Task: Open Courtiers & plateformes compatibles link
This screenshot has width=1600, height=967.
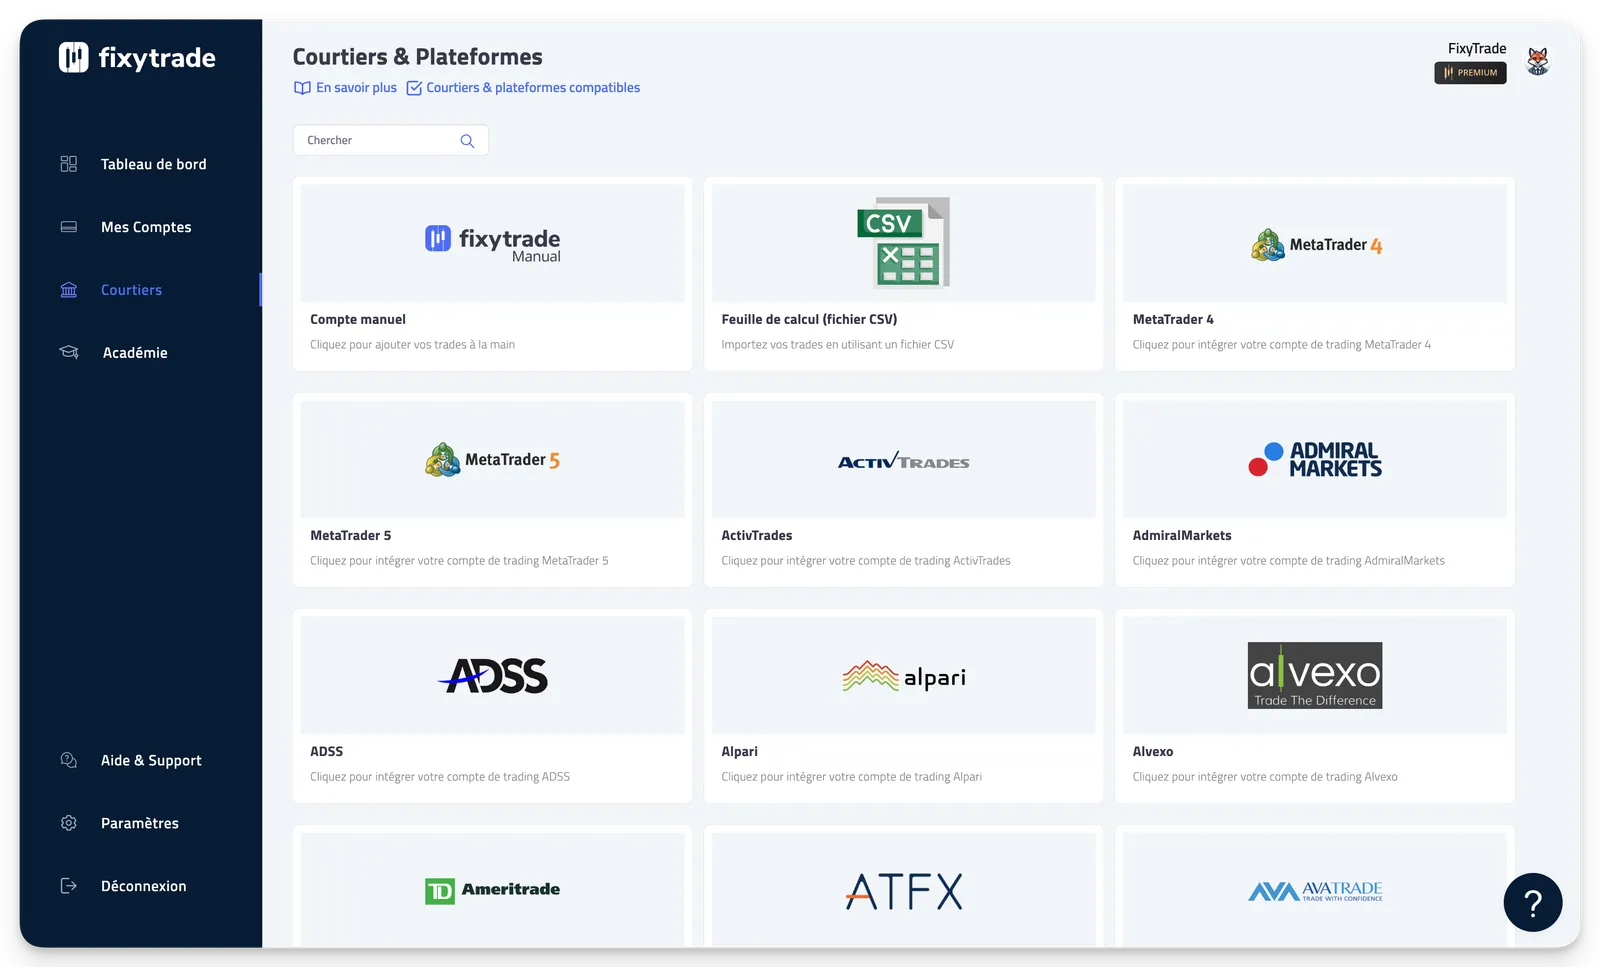Action: coord(533,88)
